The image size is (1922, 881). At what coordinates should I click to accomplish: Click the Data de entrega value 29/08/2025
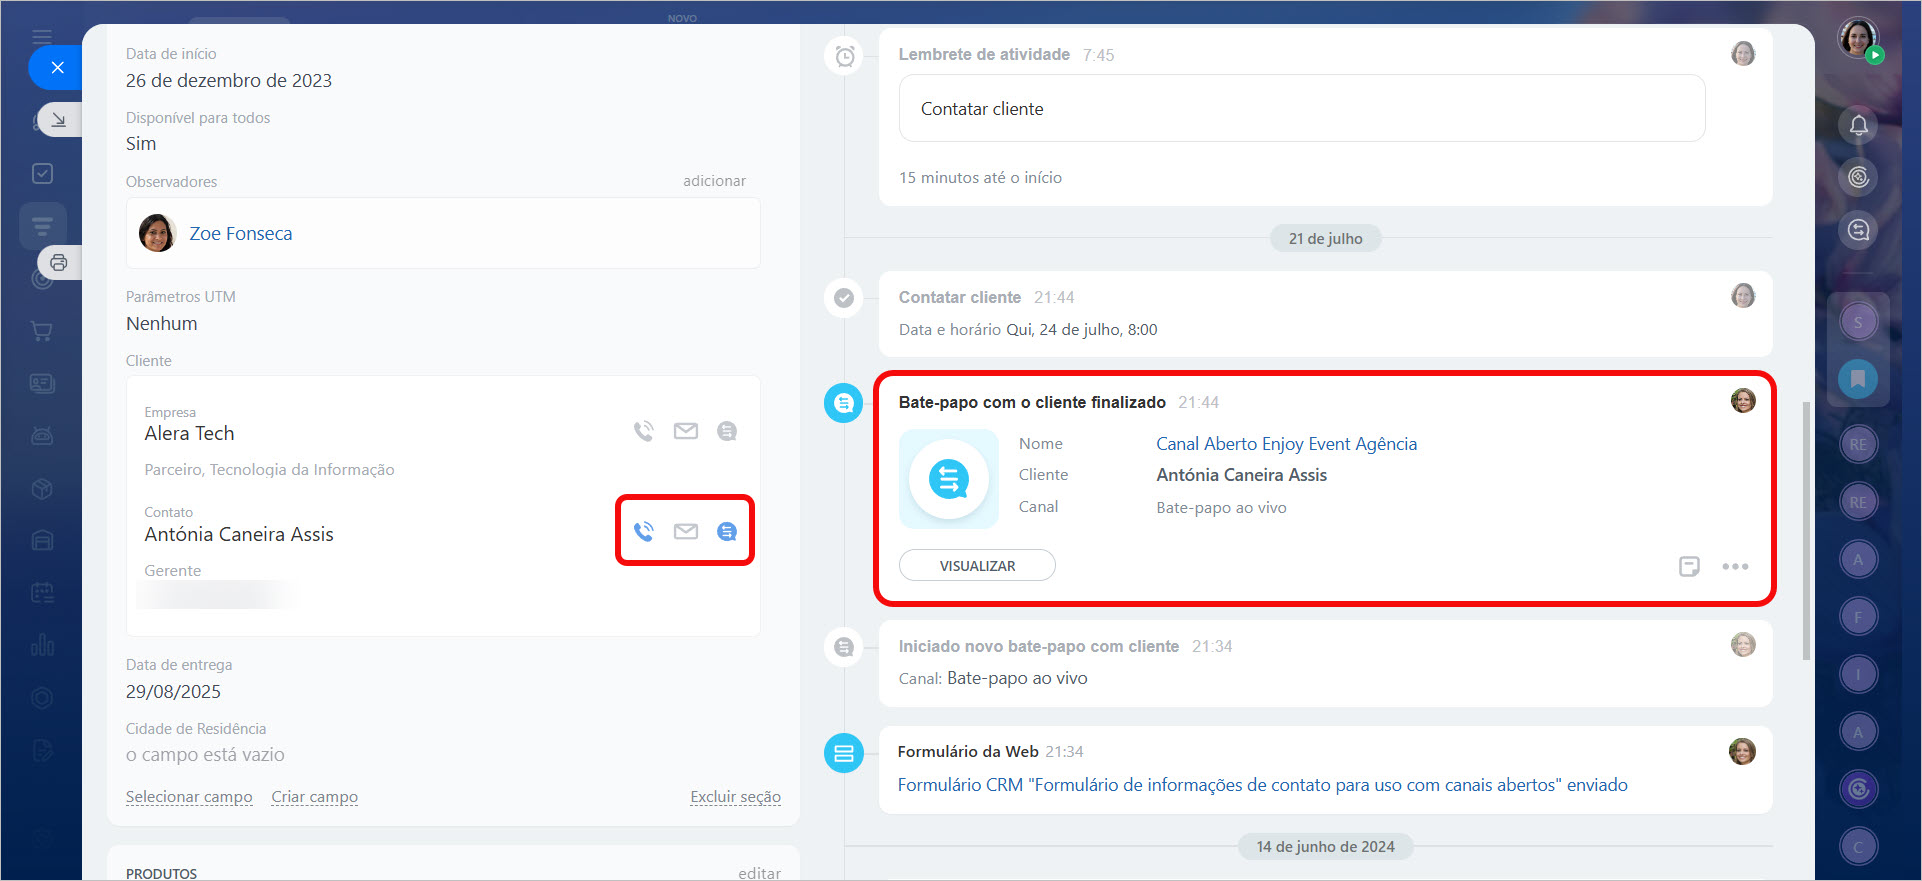click(x=173, y=691)
